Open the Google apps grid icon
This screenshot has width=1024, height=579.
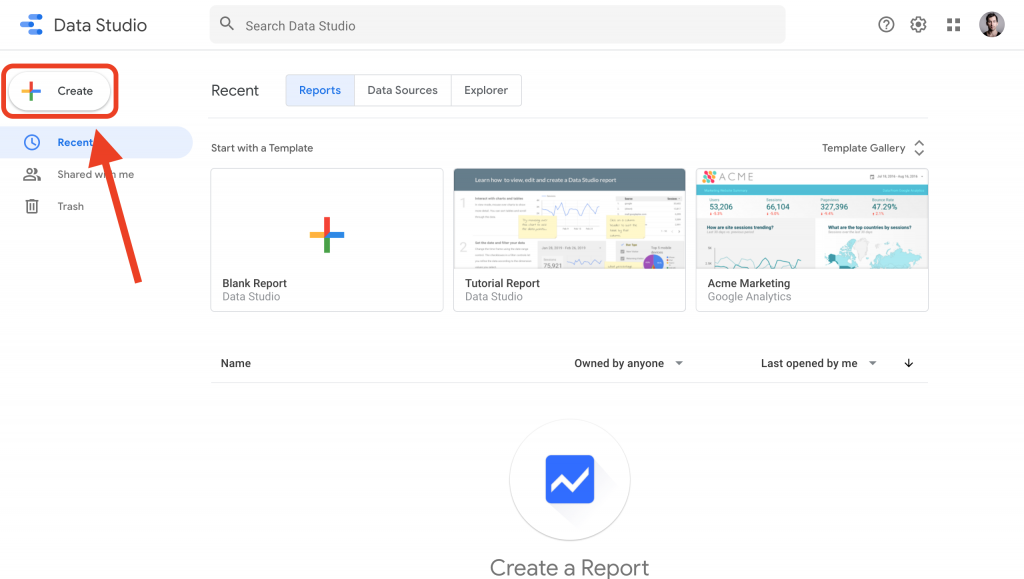click(x=953, y=25)
